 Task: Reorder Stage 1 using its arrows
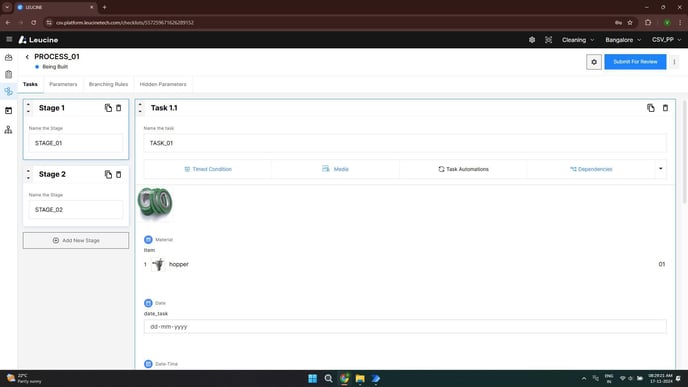click(28, 108)
